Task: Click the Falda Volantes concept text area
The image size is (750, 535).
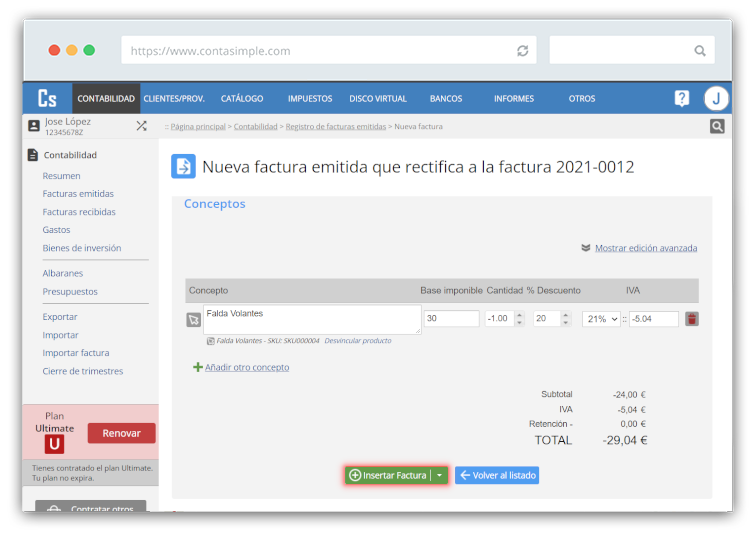Action: point(312,319)
